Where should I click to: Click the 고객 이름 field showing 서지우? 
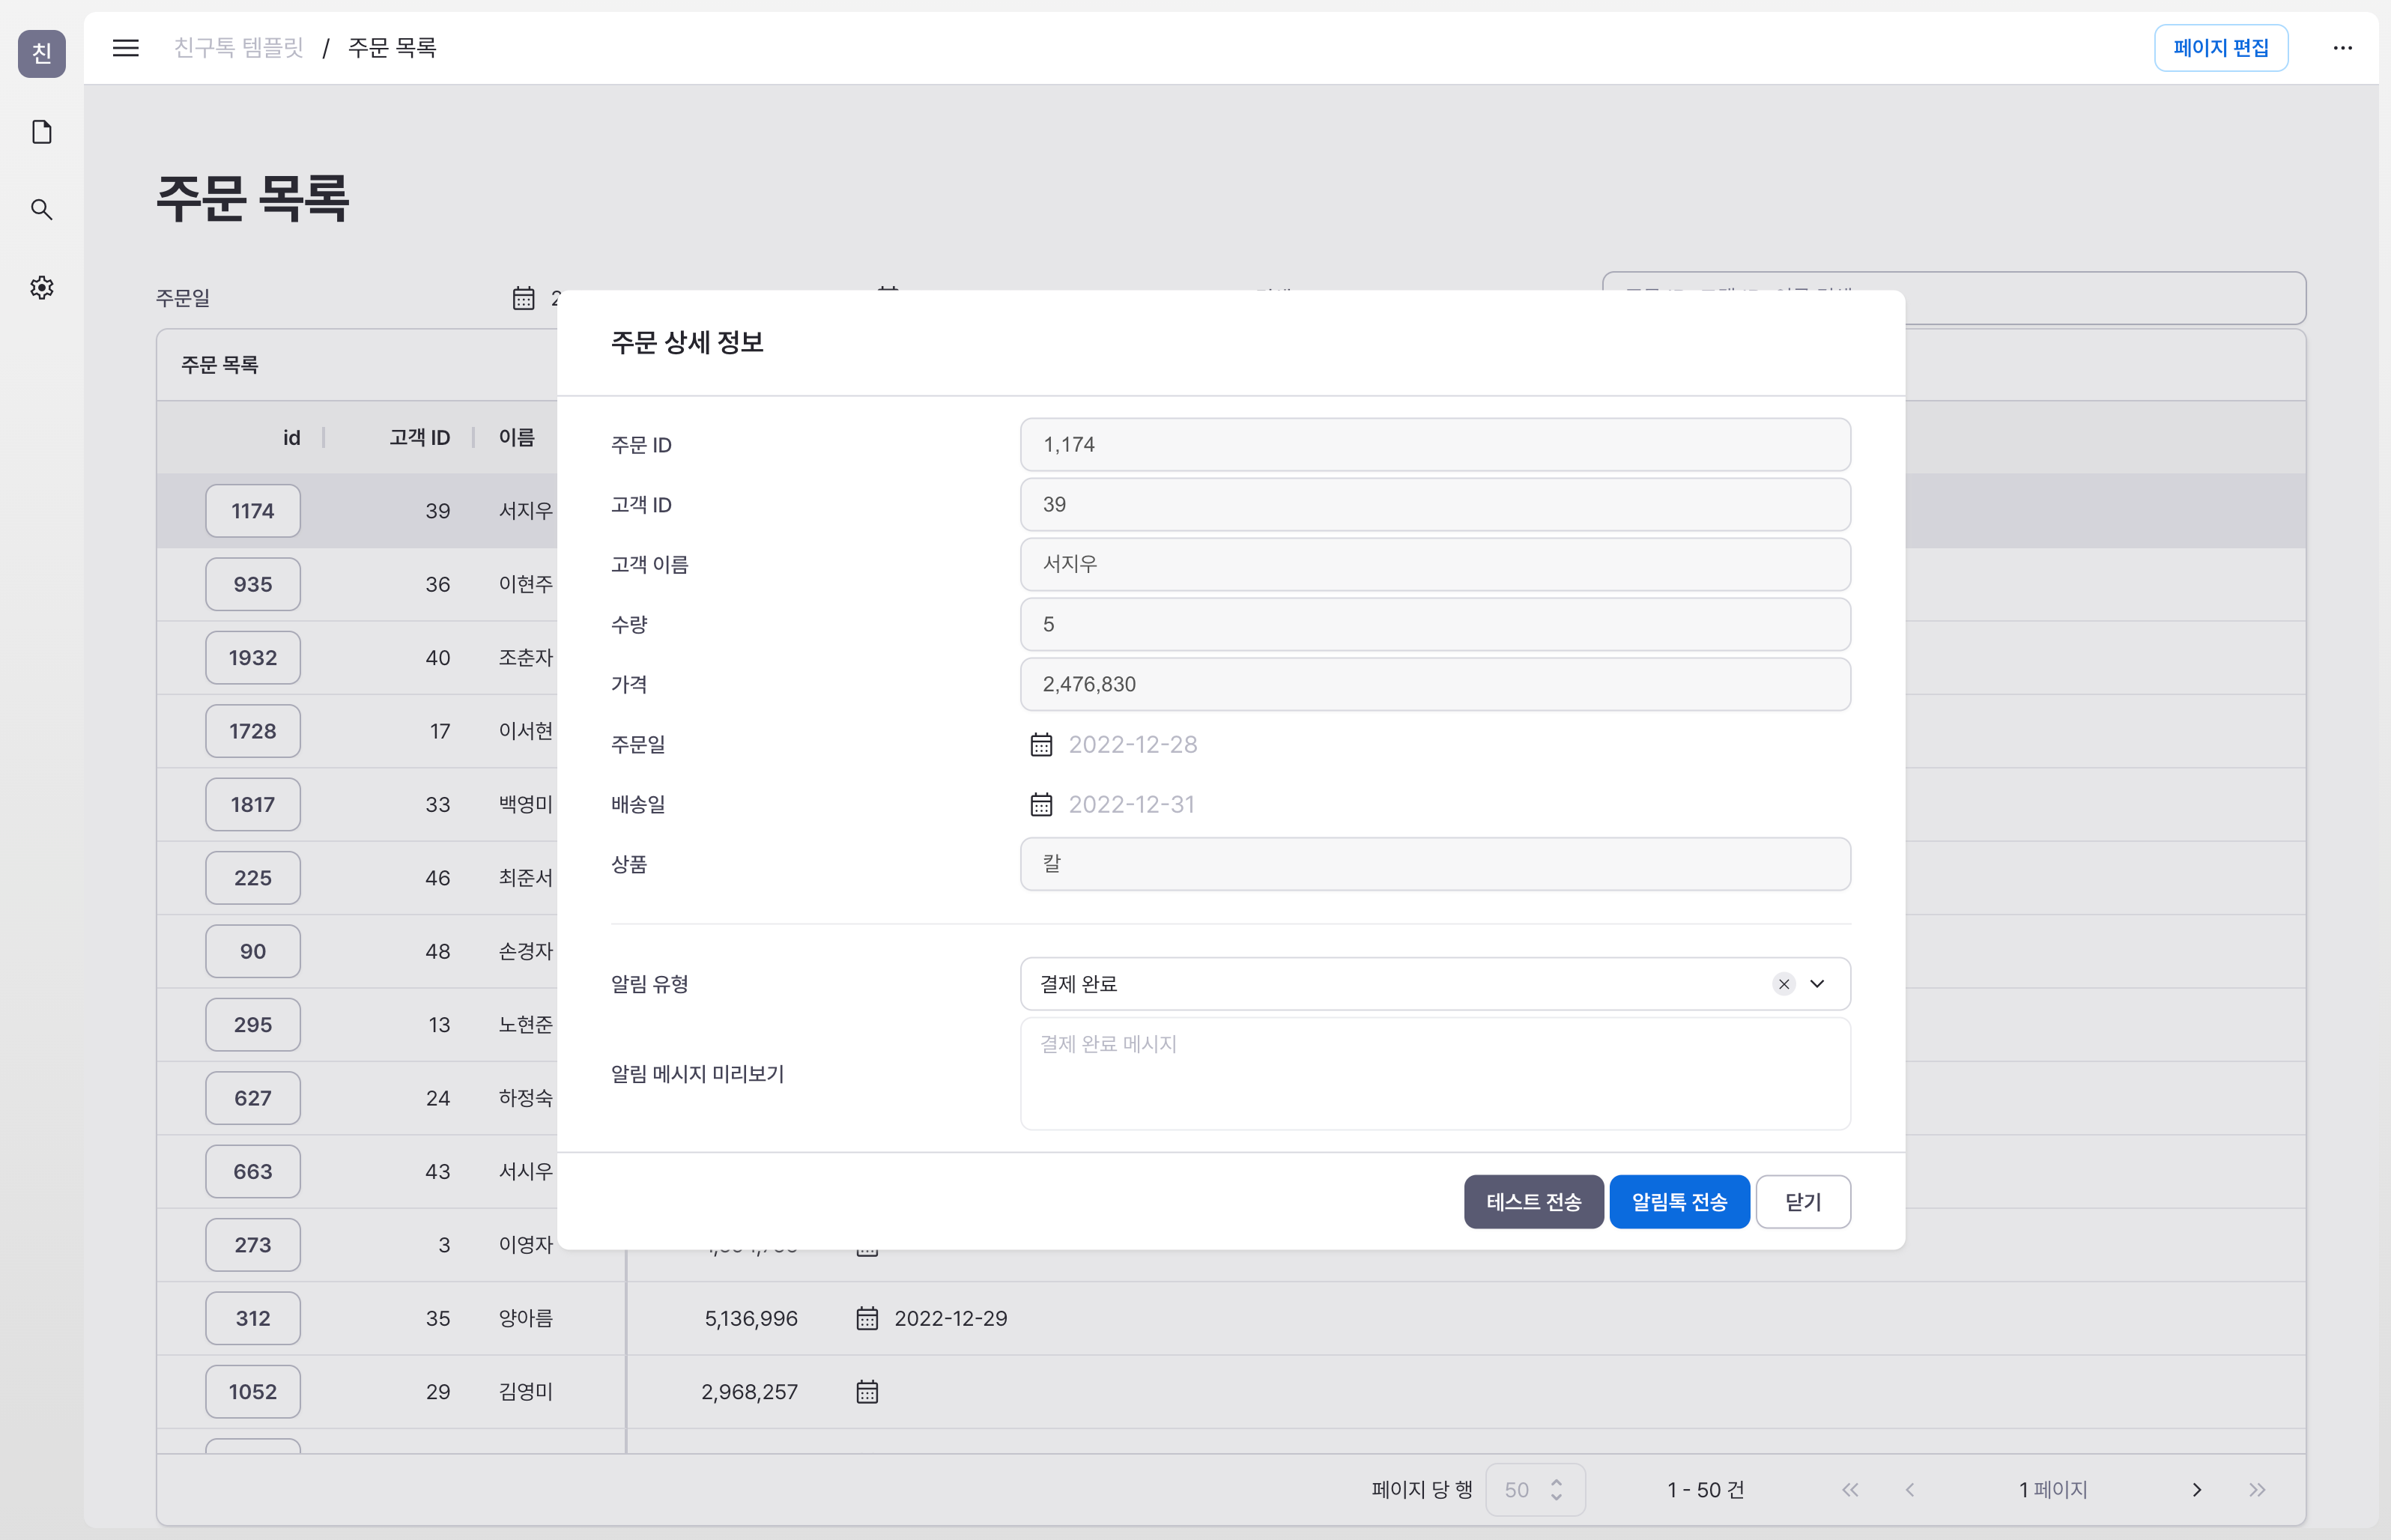point(1435,565)
